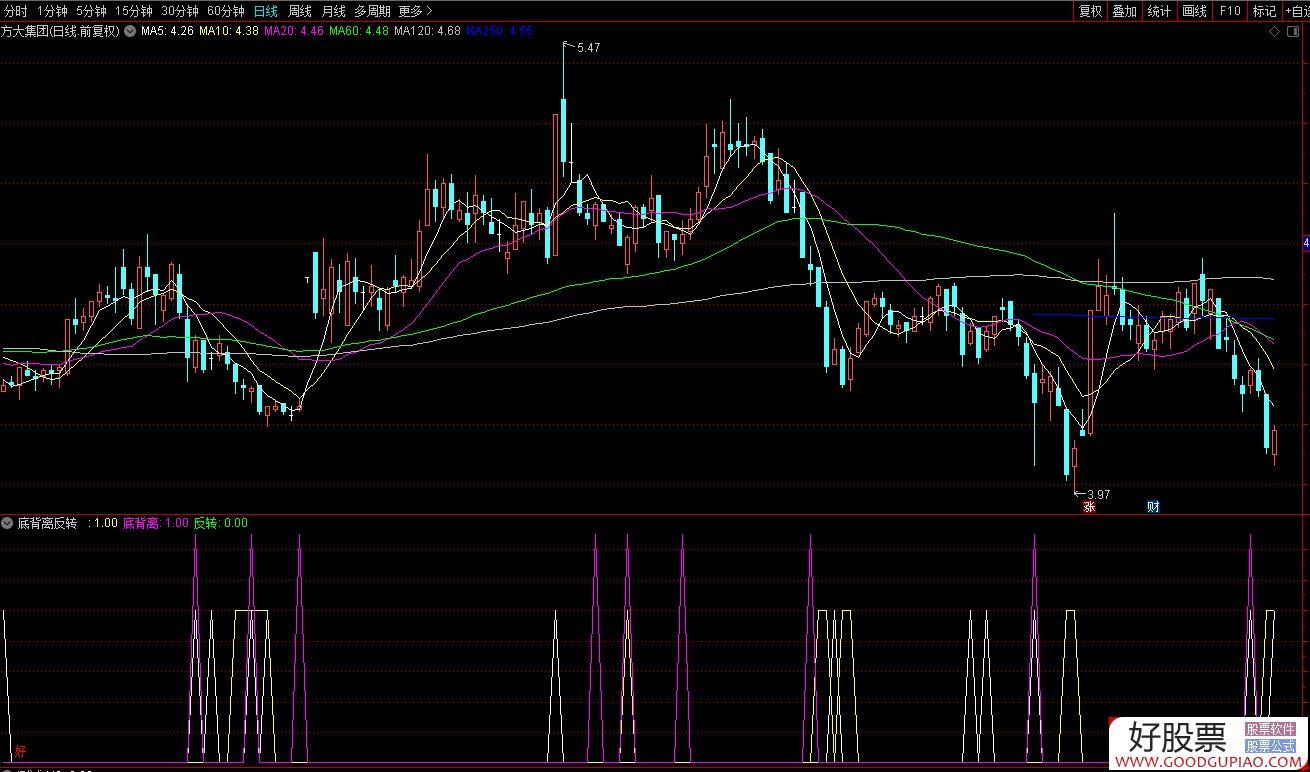The width and height of the screenshot is (1310, 772).
Task: Activate the 画线 drawing tool
Action: (1195, 11)
